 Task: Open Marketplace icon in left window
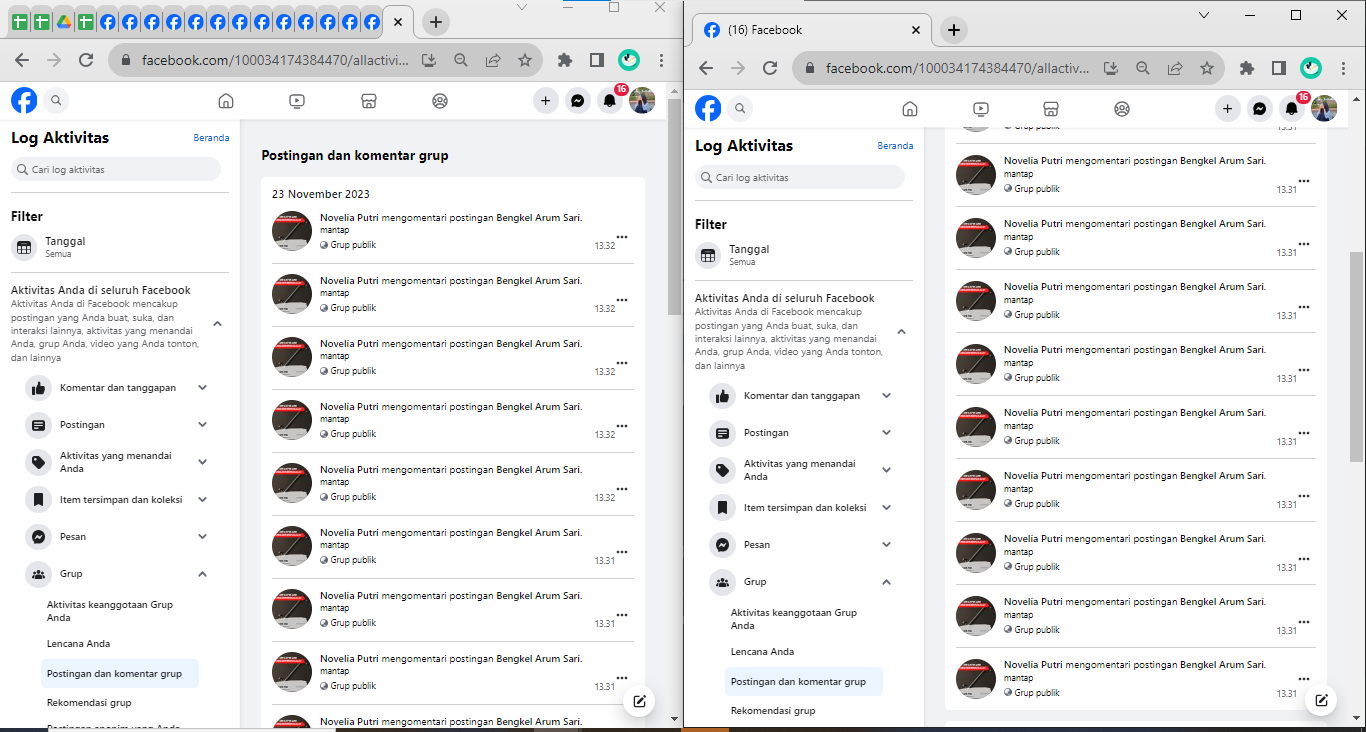click(368, 100)
